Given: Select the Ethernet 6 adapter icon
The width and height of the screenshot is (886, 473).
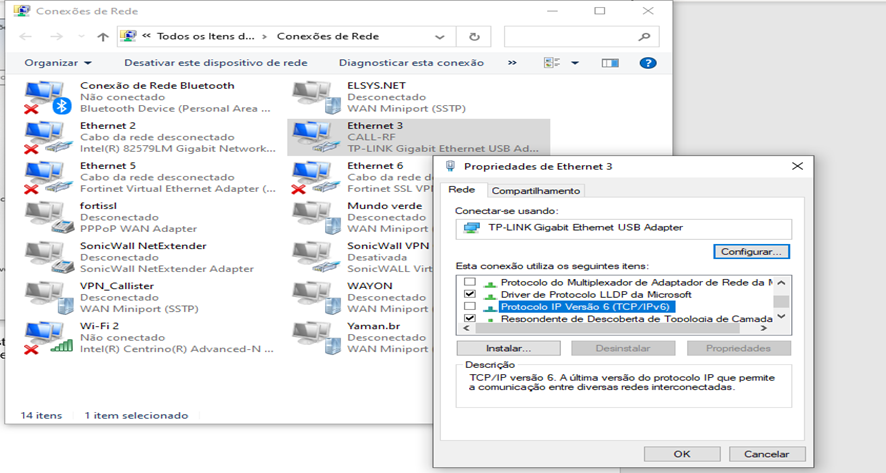Looking at the screenshot, I should (315, 177).
